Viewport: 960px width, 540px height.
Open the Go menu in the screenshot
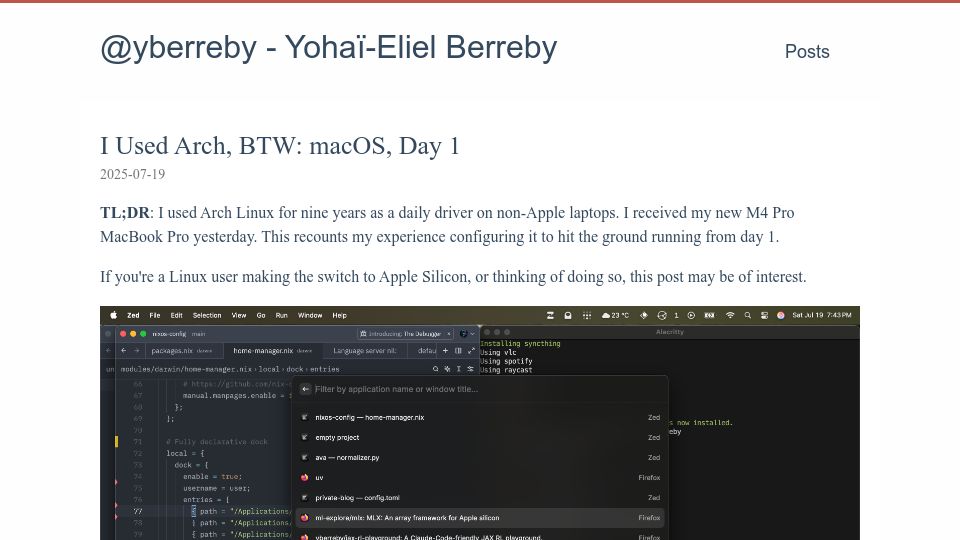pyautogui.click(x=261, y=315)
